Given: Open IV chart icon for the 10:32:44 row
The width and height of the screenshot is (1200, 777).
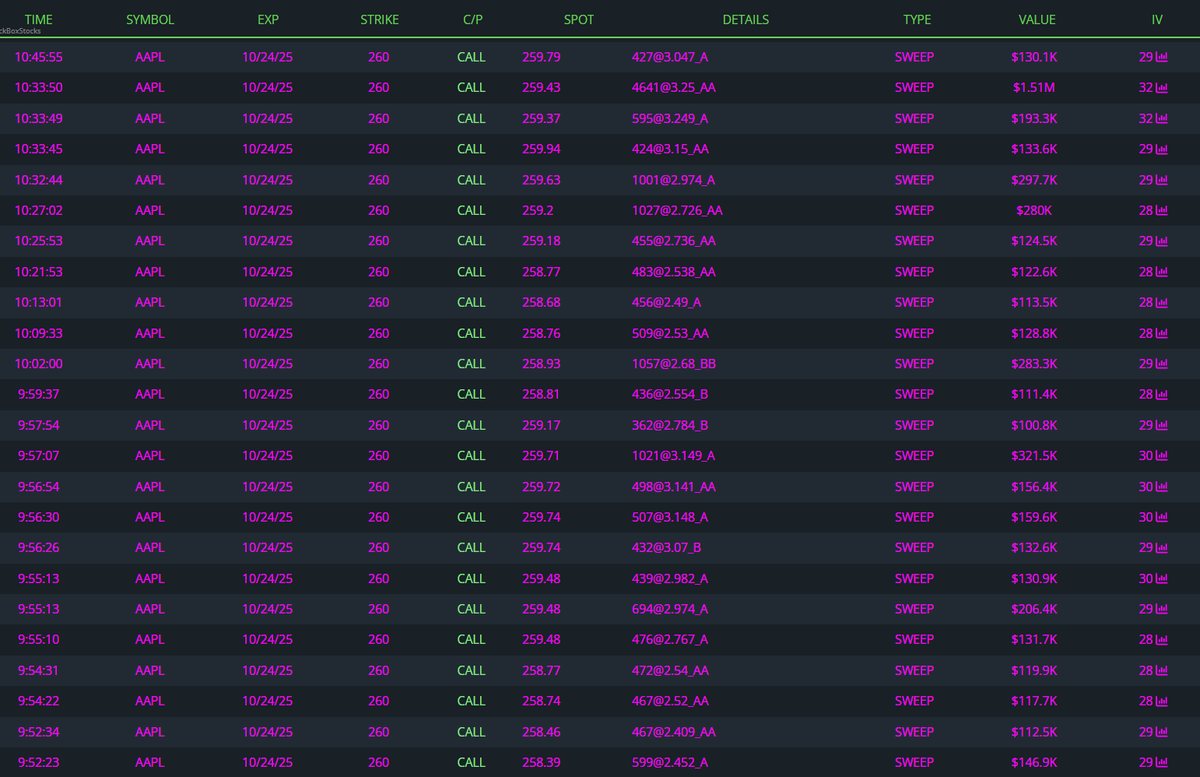Looking at the screenshot, I should coord(1162,180).
